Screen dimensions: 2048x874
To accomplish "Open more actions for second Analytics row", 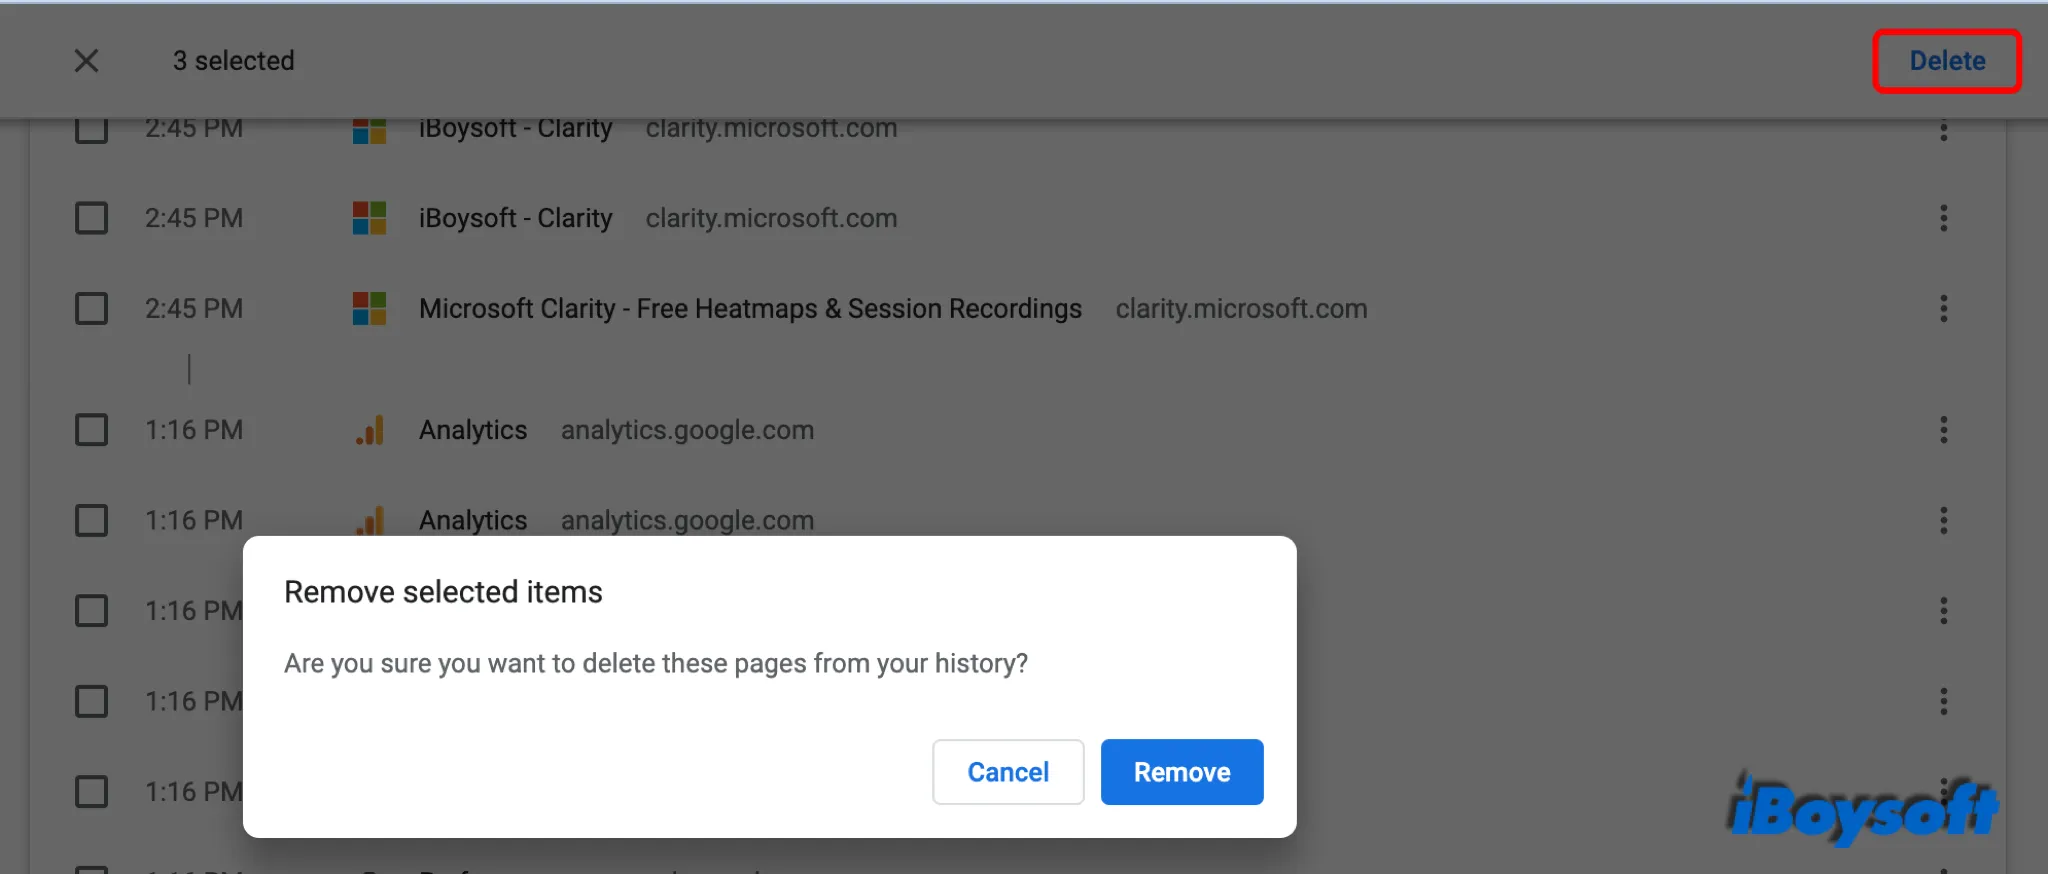I will [x=1944, y=520].
